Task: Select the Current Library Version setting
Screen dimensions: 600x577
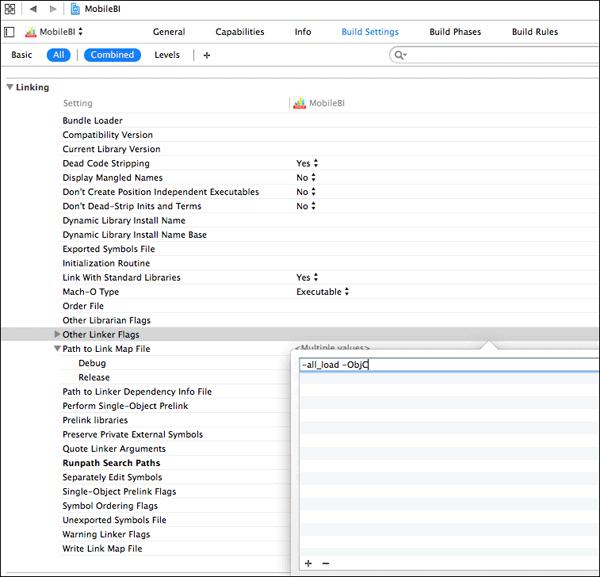Action: tap(111, 149)
